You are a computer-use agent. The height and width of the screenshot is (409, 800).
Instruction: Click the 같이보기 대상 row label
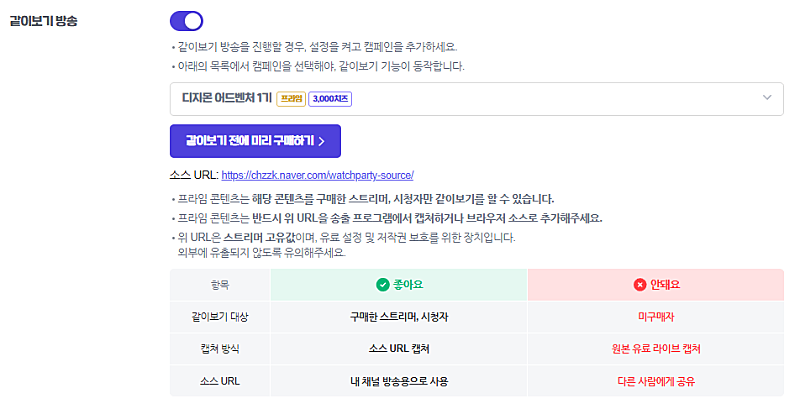coord(220,317)
